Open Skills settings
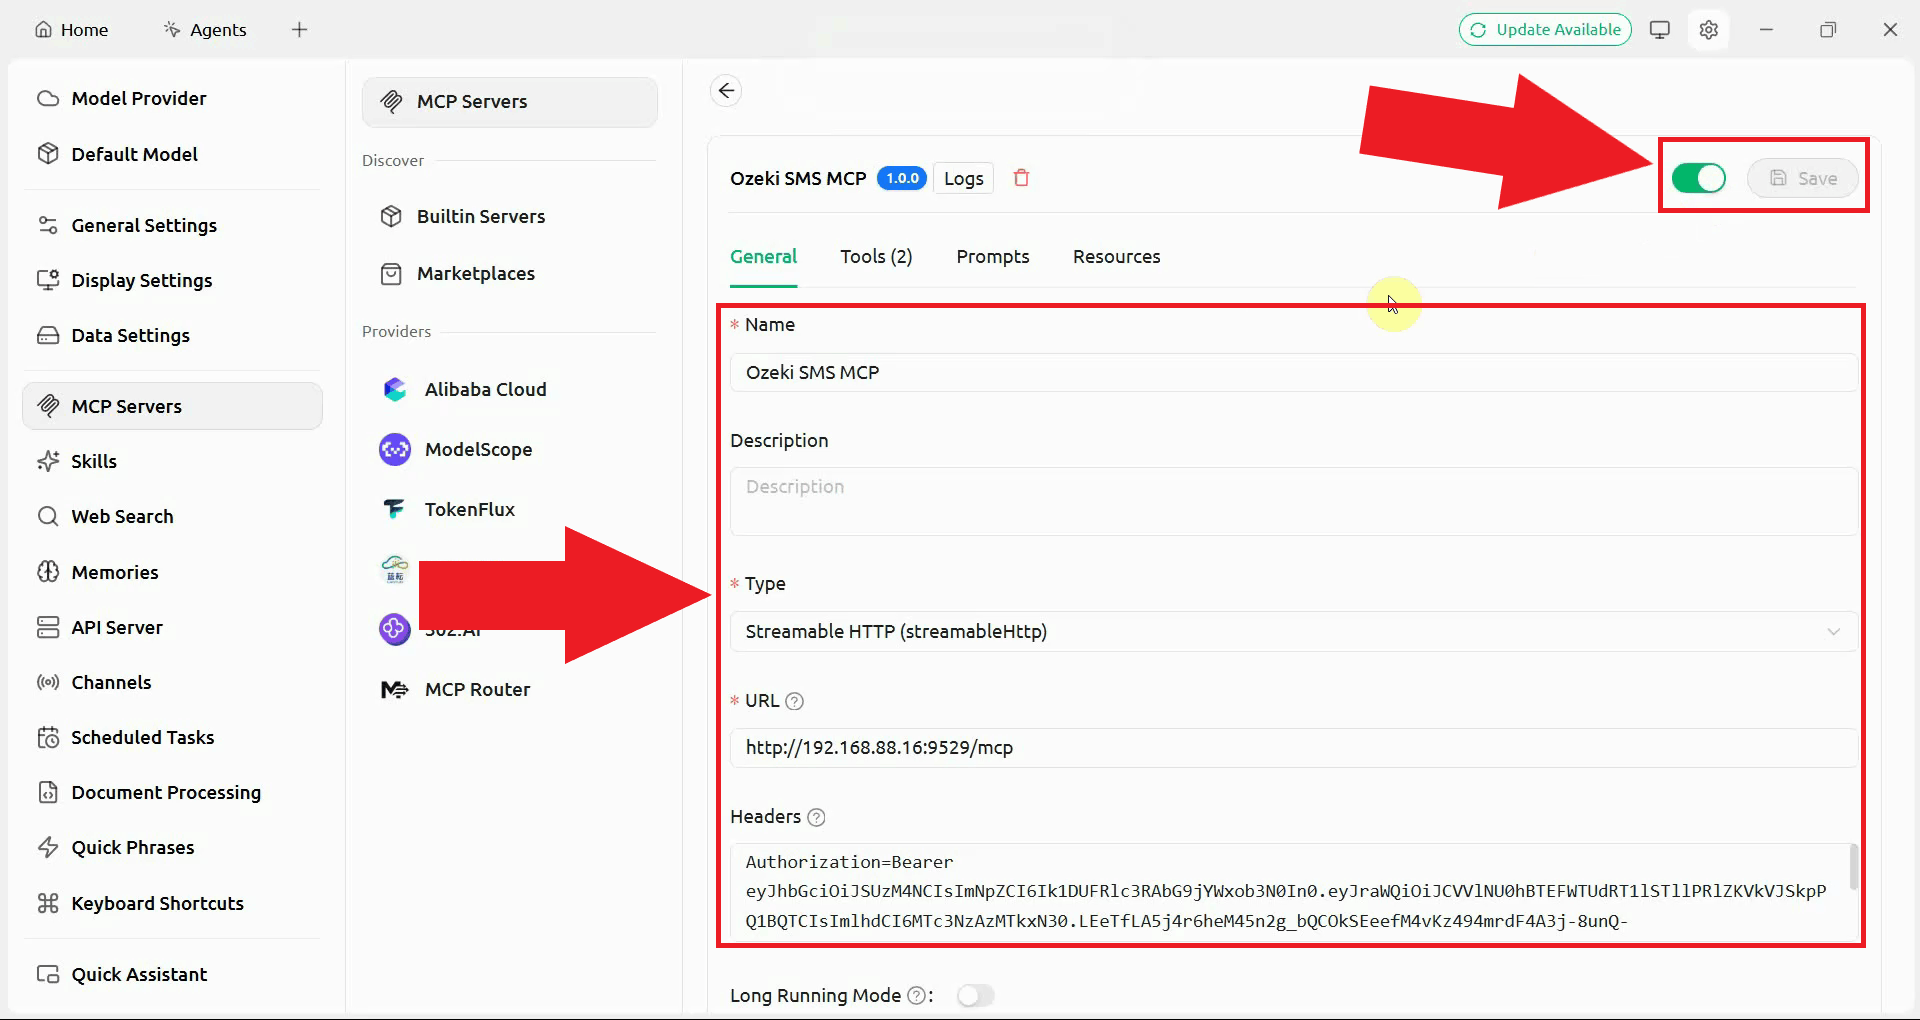The image size is (1920, 1020). pos(172,461)
